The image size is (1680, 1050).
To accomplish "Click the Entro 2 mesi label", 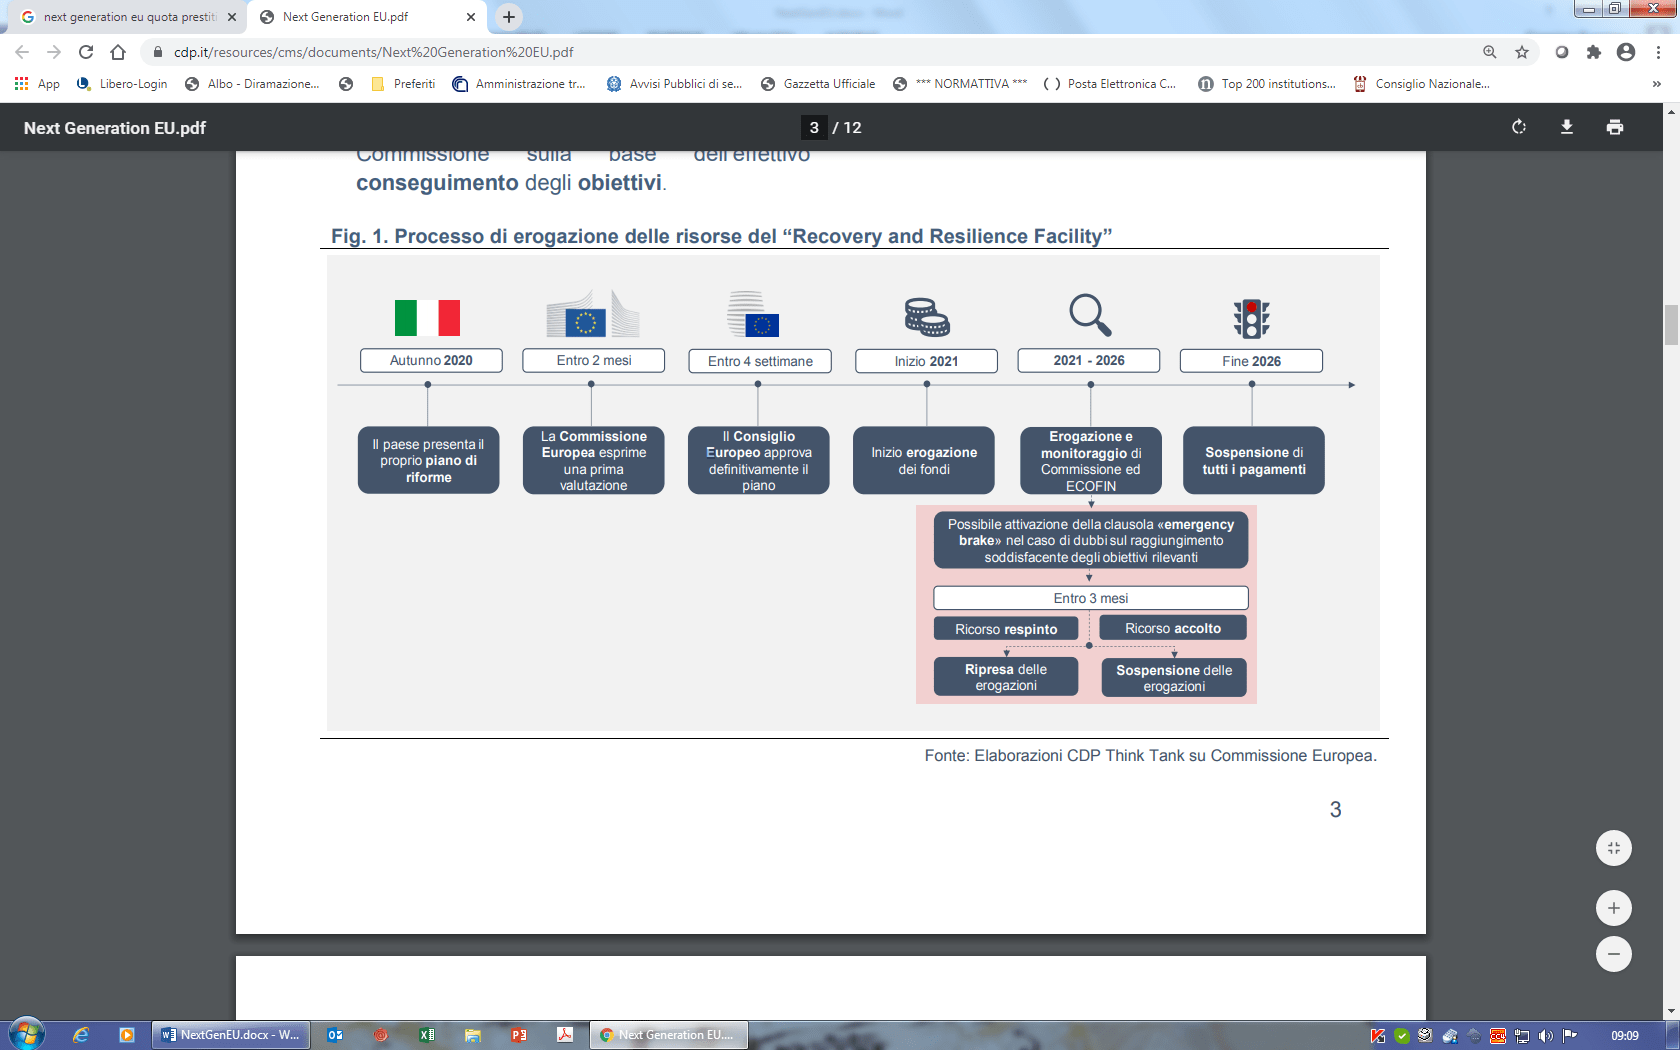I will 594,360.
